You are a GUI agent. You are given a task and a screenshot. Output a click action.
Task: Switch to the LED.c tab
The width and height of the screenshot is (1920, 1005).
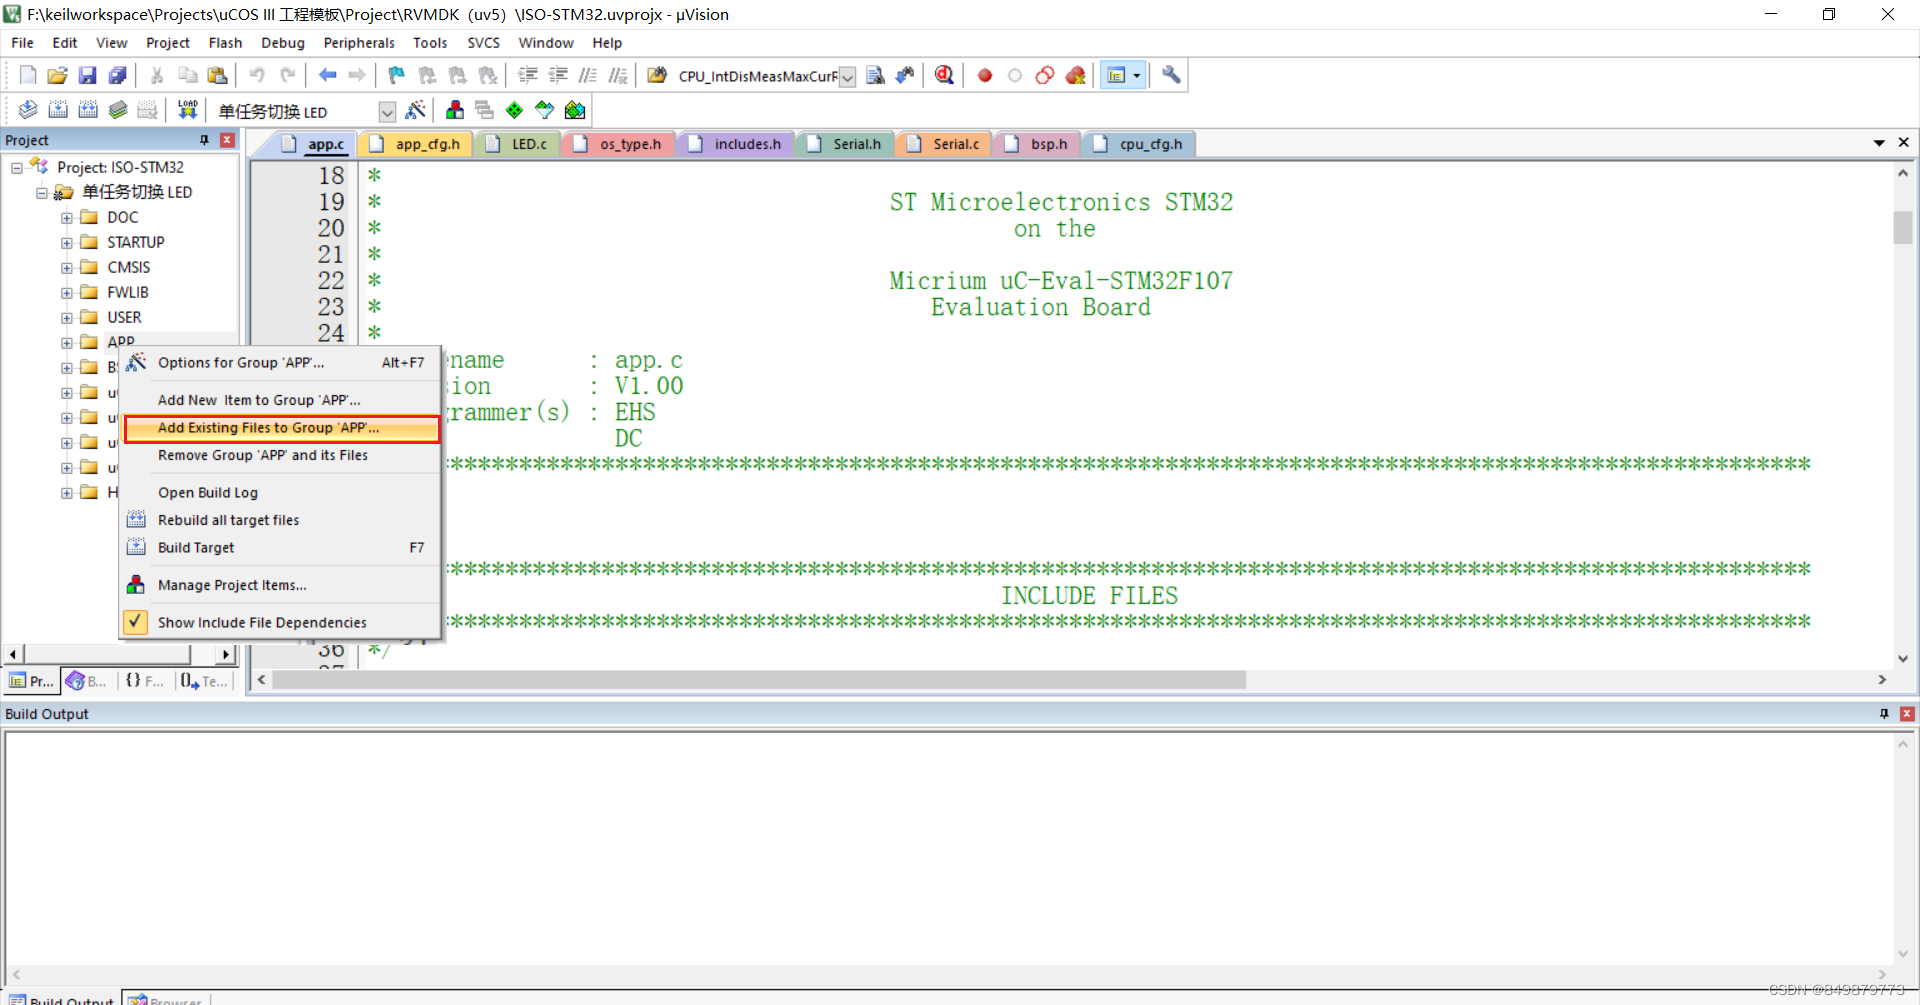pos(519,144)
